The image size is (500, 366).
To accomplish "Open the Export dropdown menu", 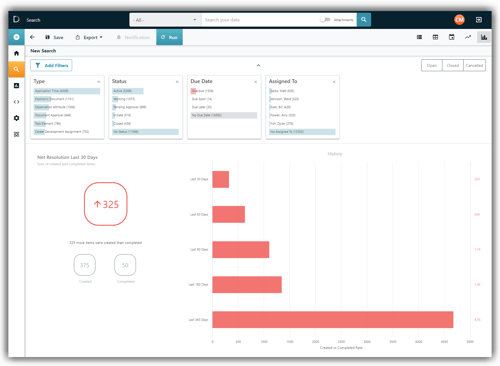I will [x=89, y=37].
